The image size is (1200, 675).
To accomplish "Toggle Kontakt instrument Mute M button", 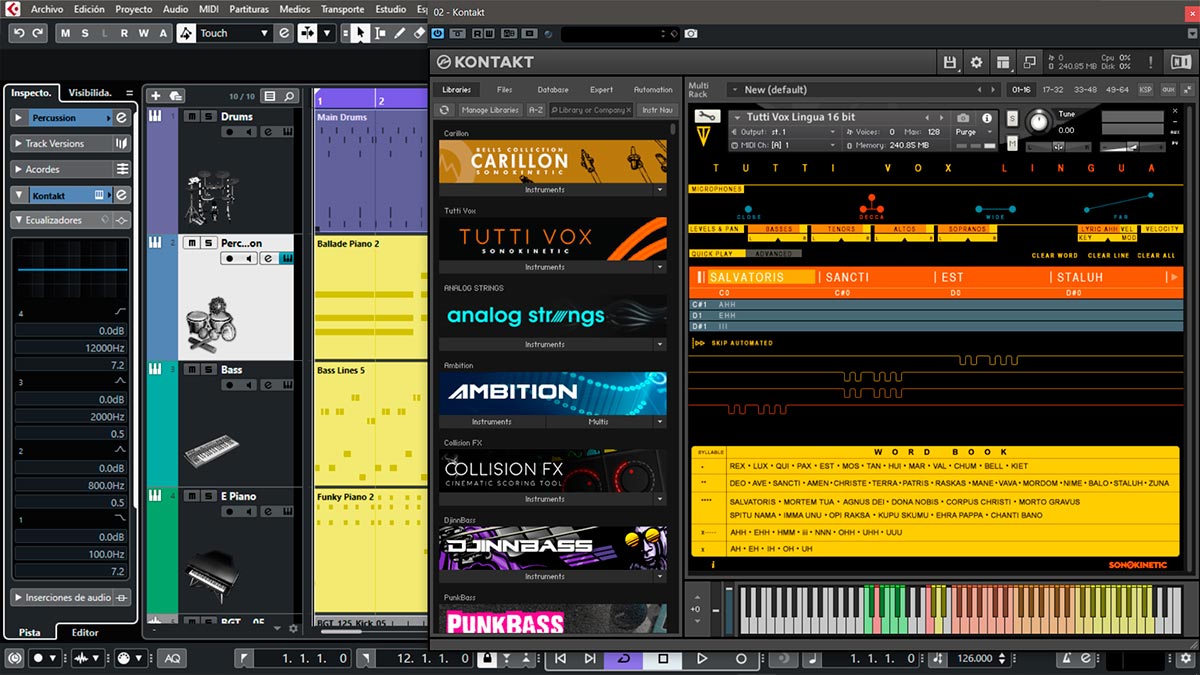I will pos(1012,145).
